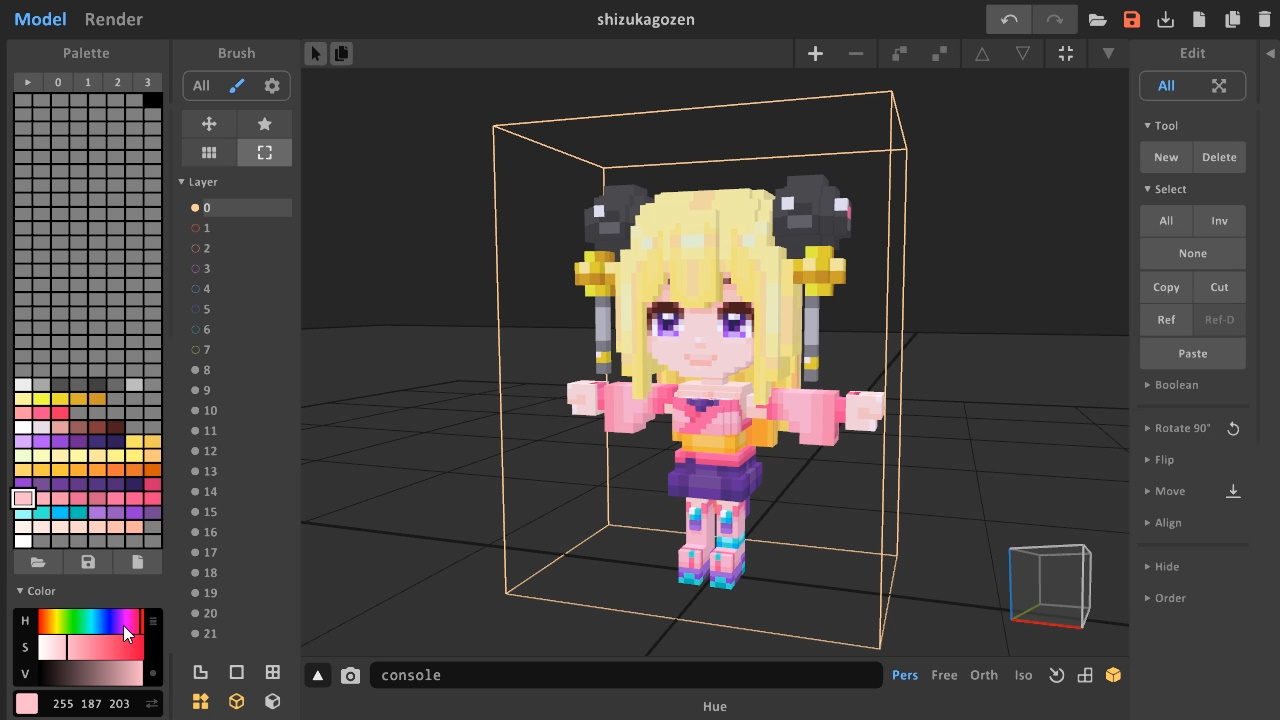The width and height of the screenshot is (1280, 720).
Task: Toggle the yellow cube display icon at bottom right
Action: [x=1113, y=676]
